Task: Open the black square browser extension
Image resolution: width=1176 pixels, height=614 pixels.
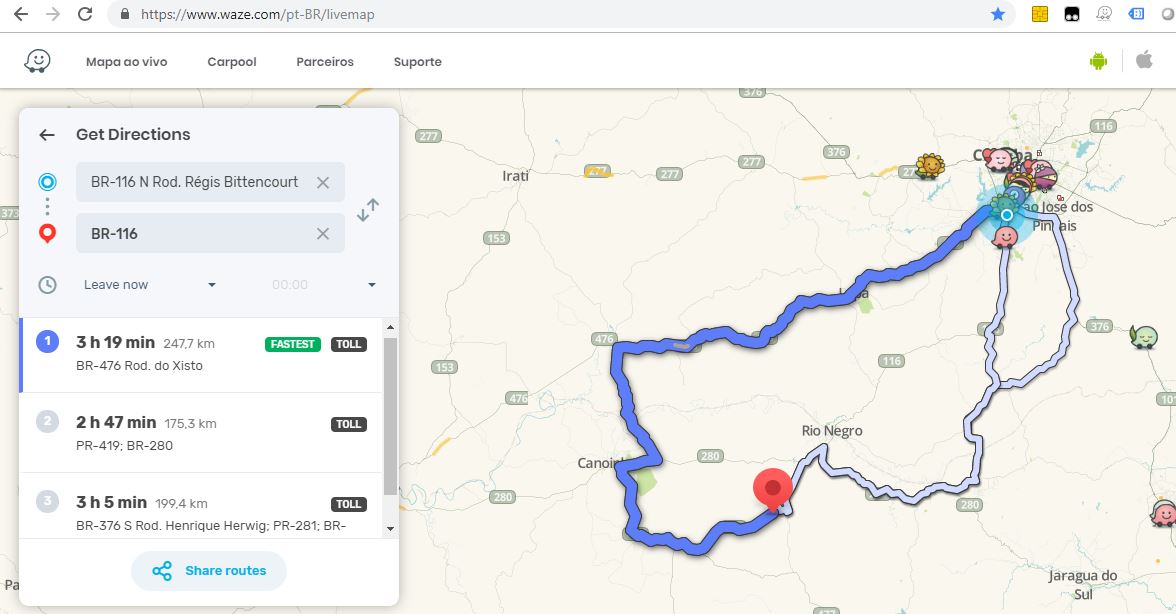Action: click(x=1072, y=13)
